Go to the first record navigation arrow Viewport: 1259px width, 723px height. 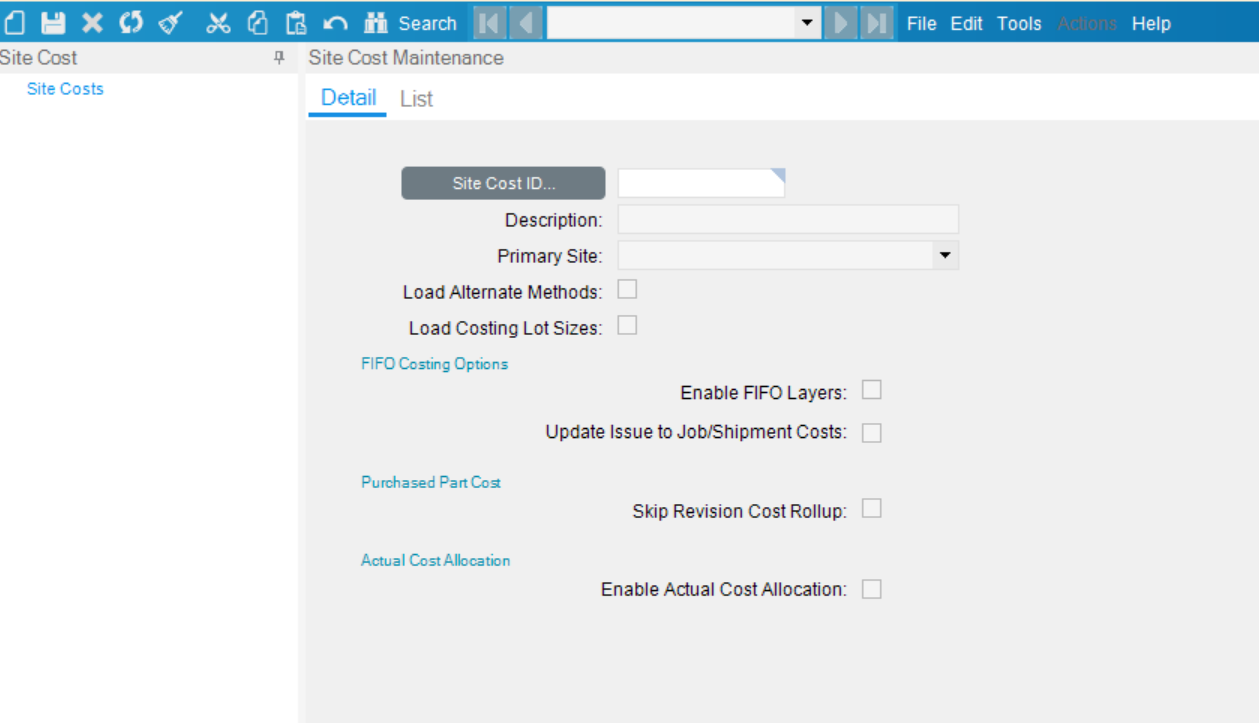[x=489, y=23]
